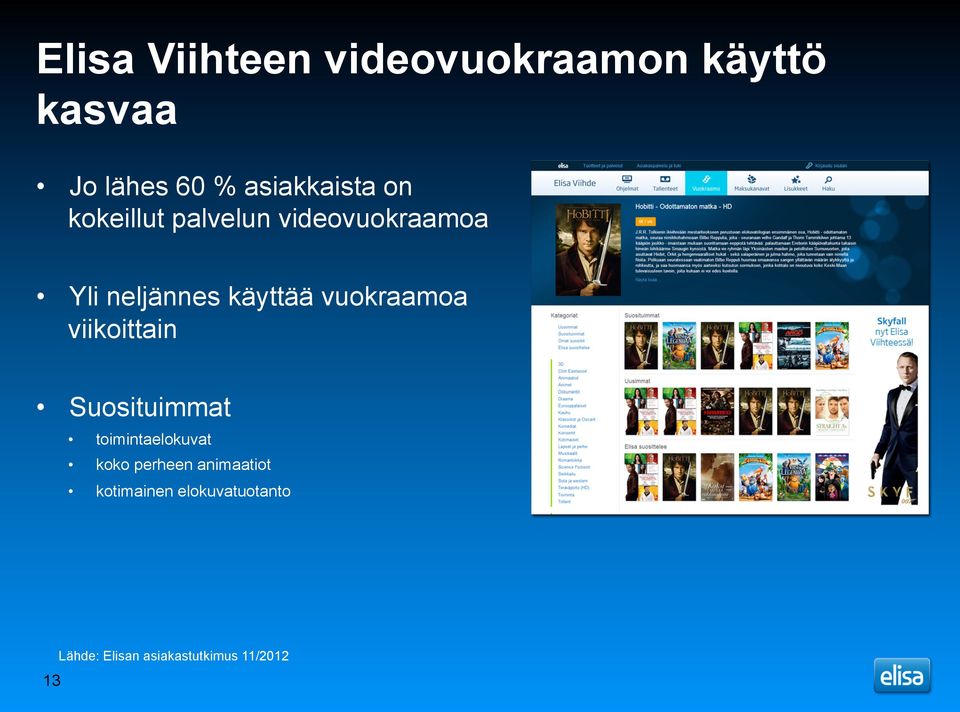Select the Draama category
960x712 pixels.
[x=565, y=399]
